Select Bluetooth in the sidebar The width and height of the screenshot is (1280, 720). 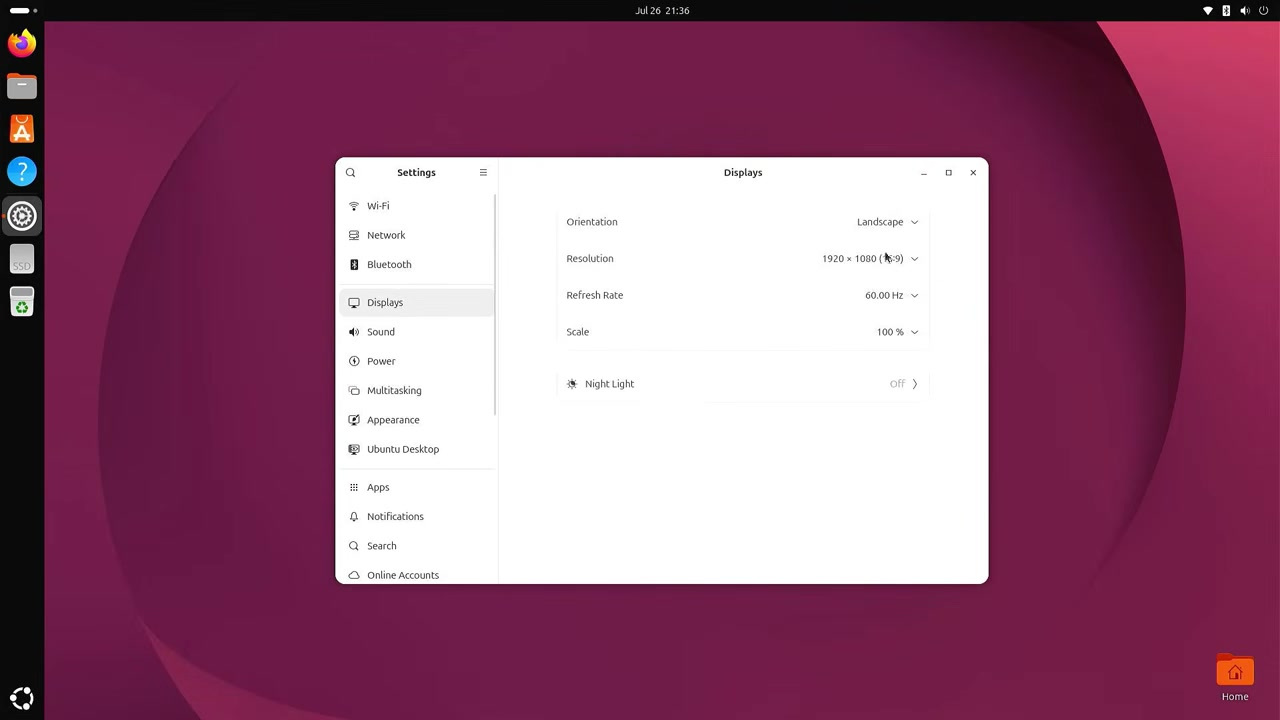(x=417, y=265)
